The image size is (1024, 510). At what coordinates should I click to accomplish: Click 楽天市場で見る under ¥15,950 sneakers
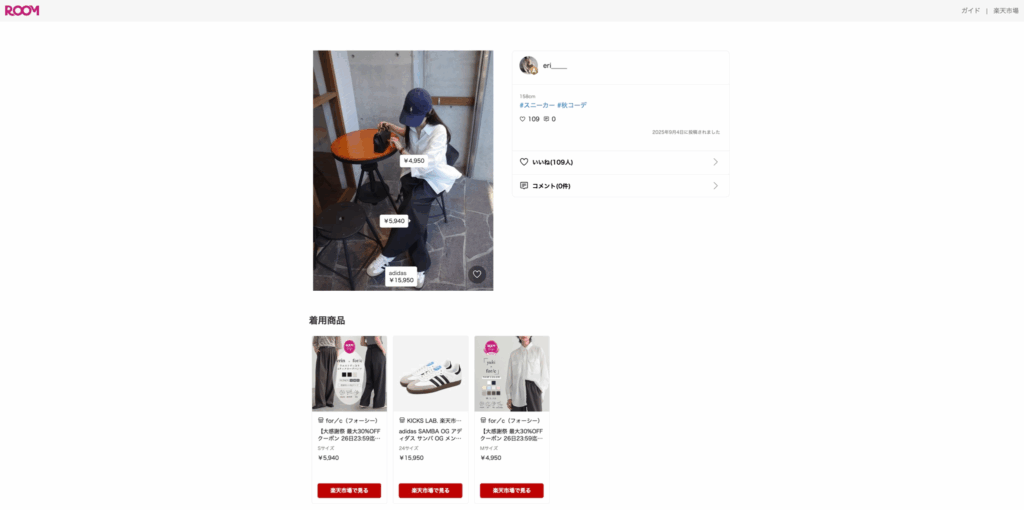tap(430, 490)
